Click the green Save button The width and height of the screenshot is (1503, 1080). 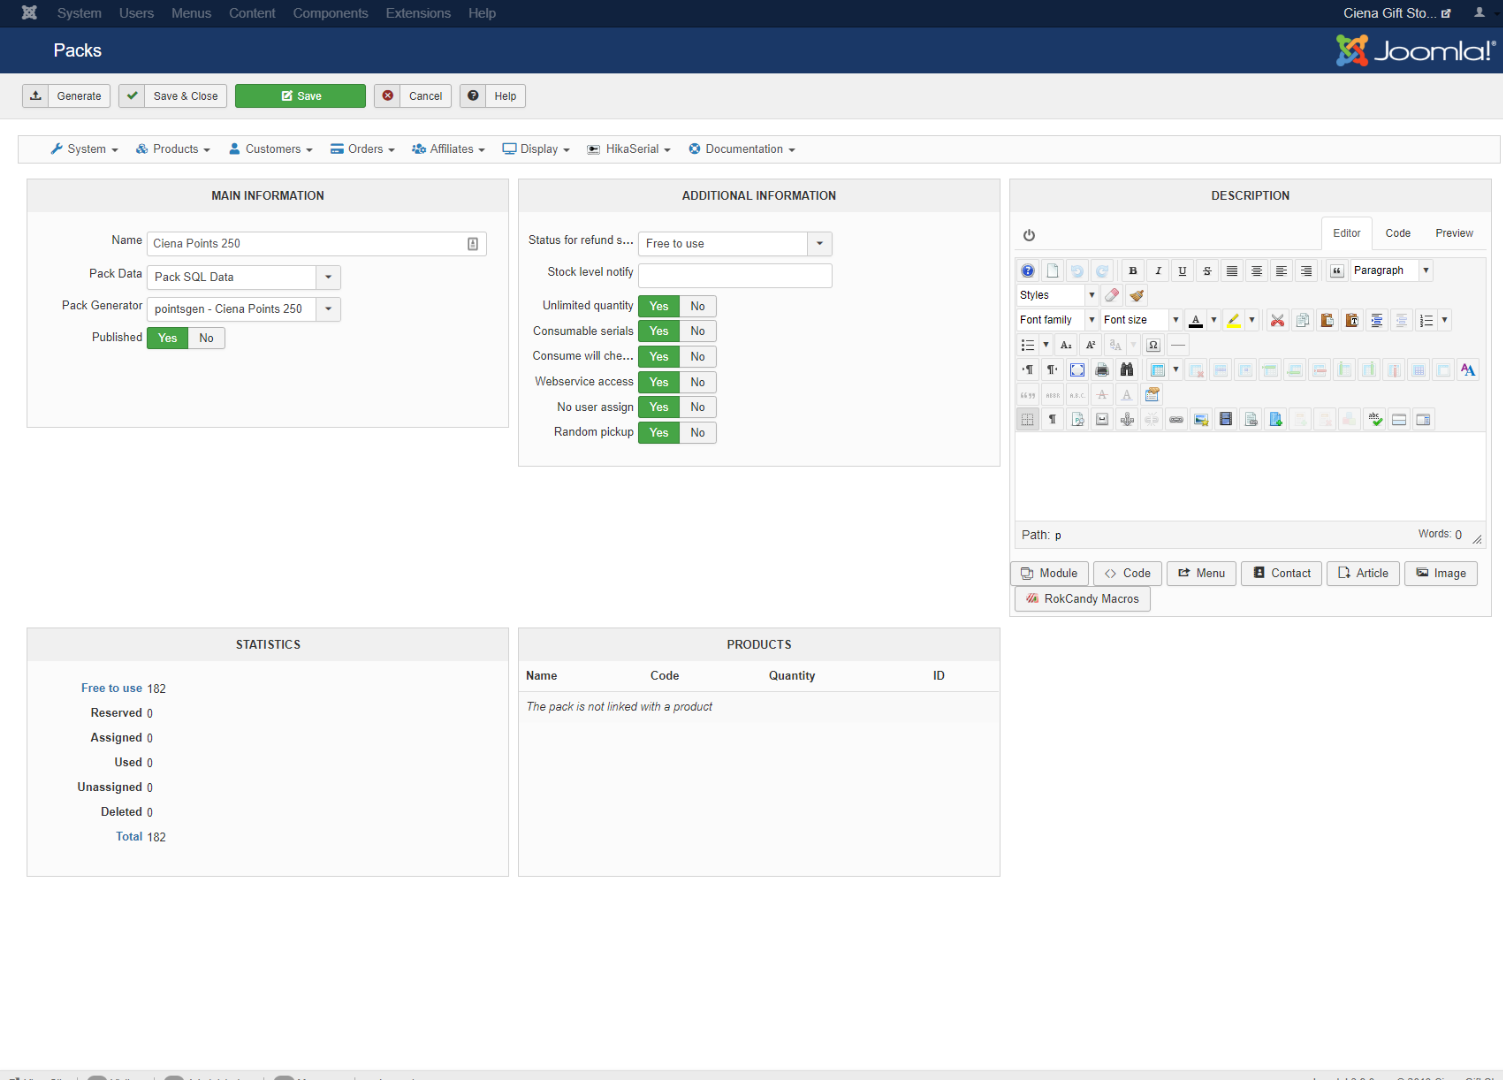point(300,96)
